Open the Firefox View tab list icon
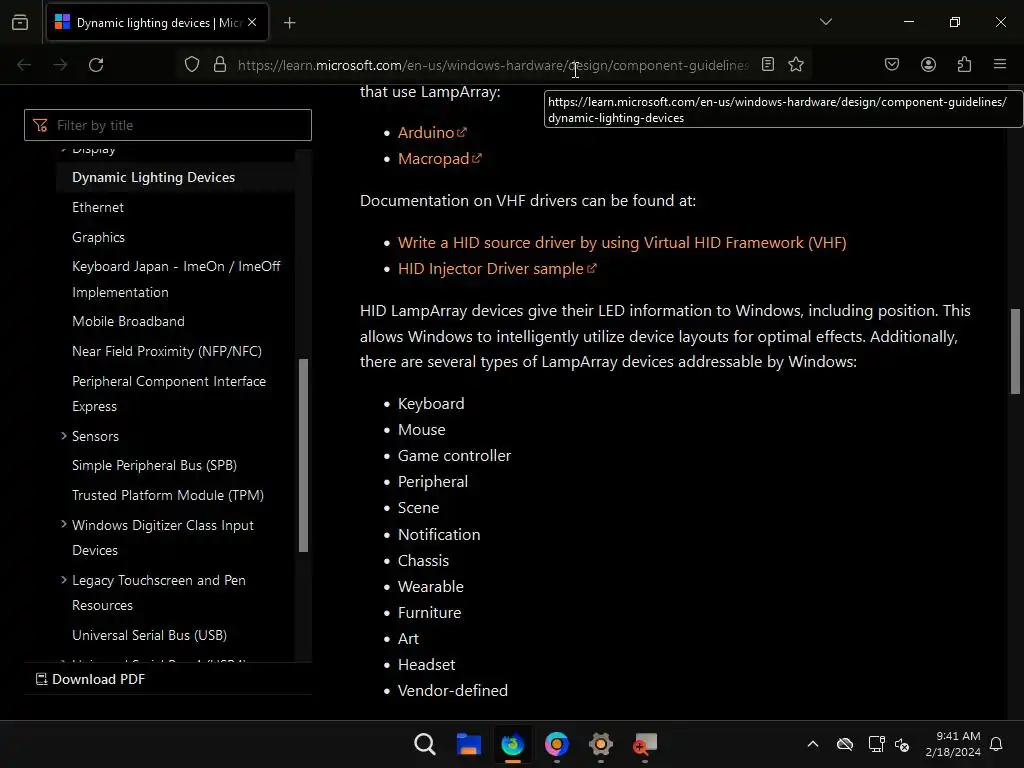The height and width of the screenshot is (768, 1024). (20, 22)
